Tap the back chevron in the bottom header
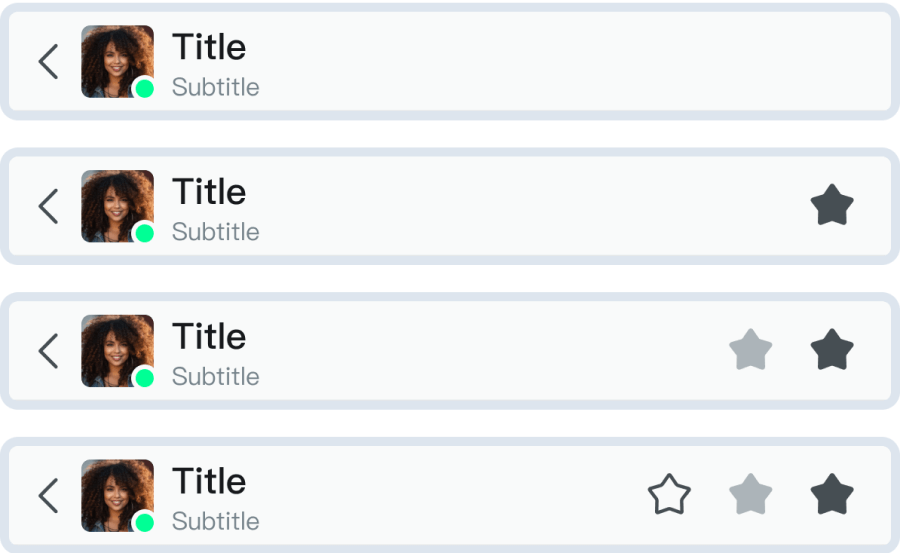The width and height of the screenshot is (900, 553). pos(48,496)
